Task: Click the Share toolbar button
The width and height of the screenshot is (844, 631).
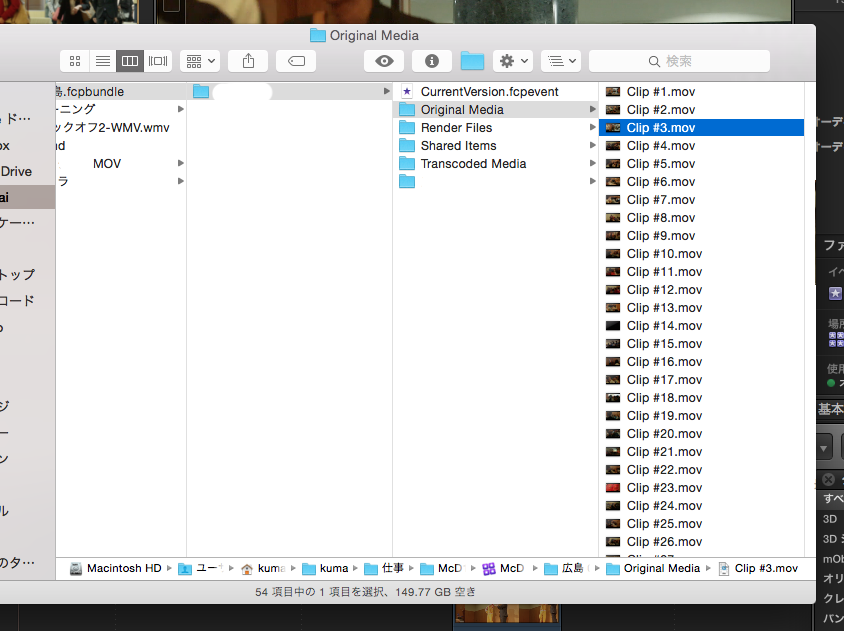Action: pyautogui.click(x=248, y=61)
